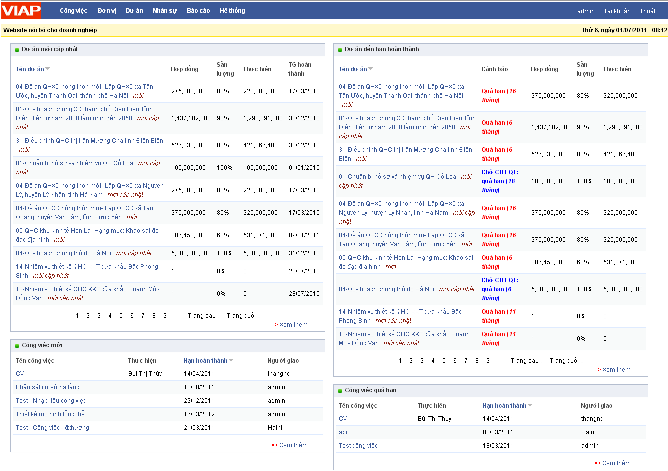The height and width of the screenshot is (471, 668).
Task: Open Bắc Phong Sinh project in Dự án mới cập nhật
Action: pyautogui.click(x=87, y=271)
